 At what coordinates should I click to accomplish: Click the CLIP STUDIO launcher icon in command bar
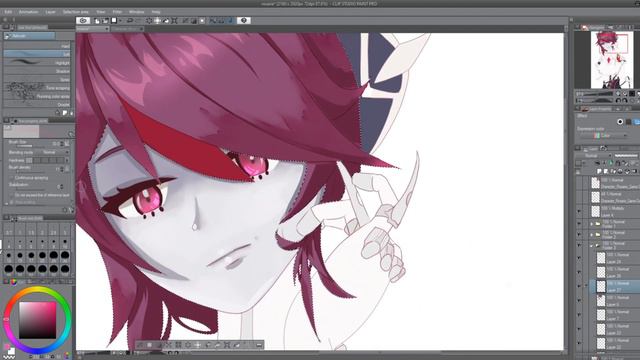coord(83,20)
